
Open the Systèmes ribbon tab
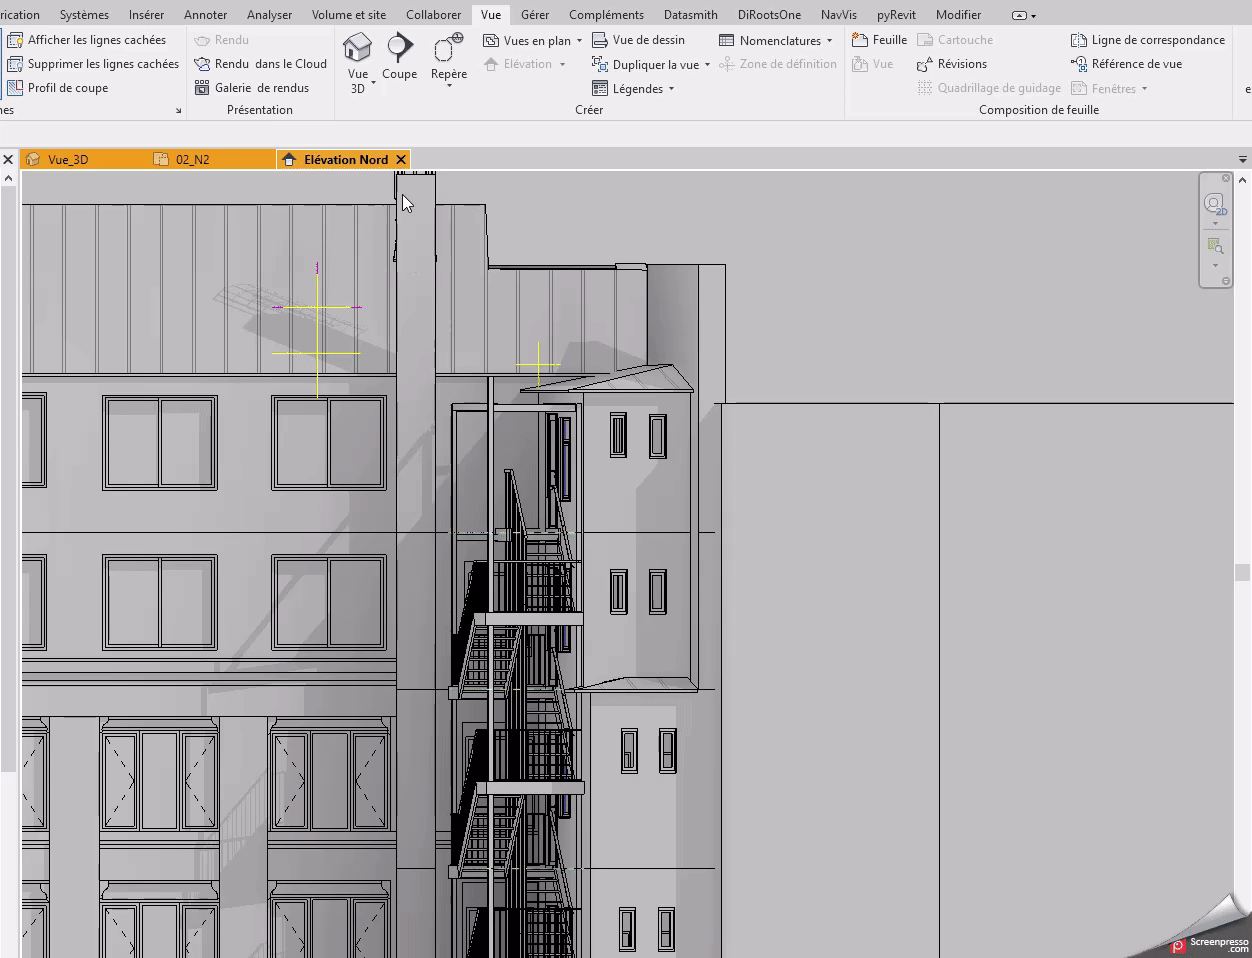tap(84, 15)
